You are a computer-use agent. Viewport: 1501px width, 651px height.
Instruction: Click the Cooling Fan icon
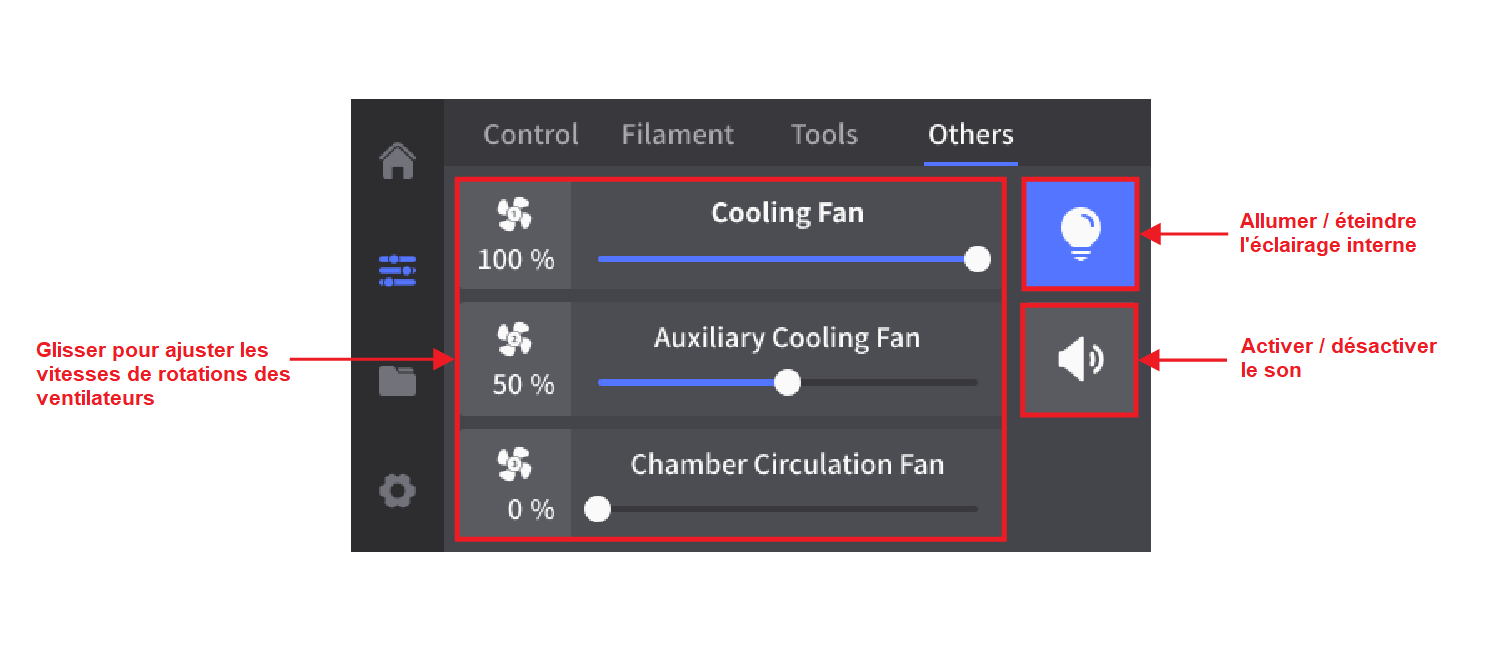515,213
